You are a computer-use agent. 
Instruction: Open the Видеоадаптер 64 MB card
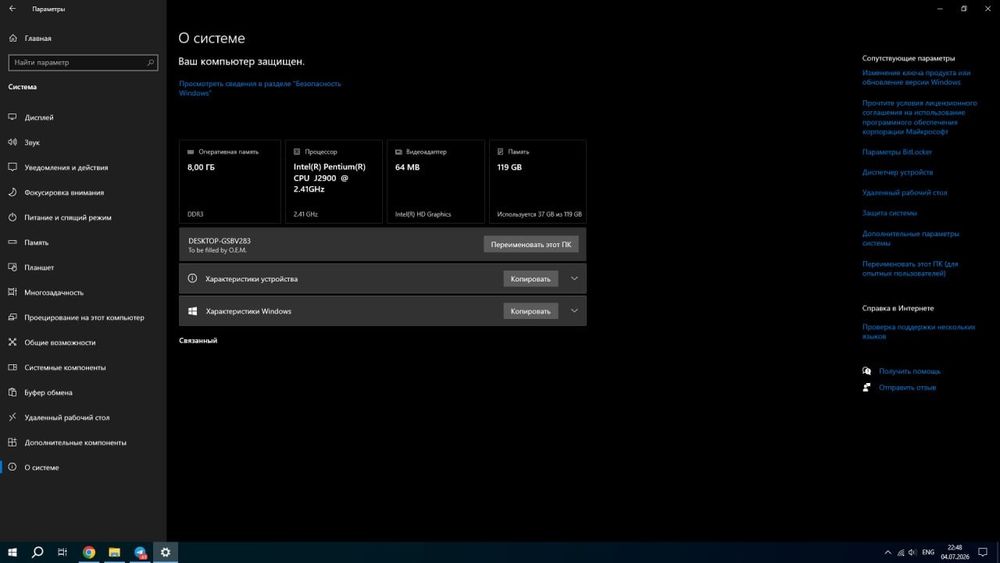(436, 182)
